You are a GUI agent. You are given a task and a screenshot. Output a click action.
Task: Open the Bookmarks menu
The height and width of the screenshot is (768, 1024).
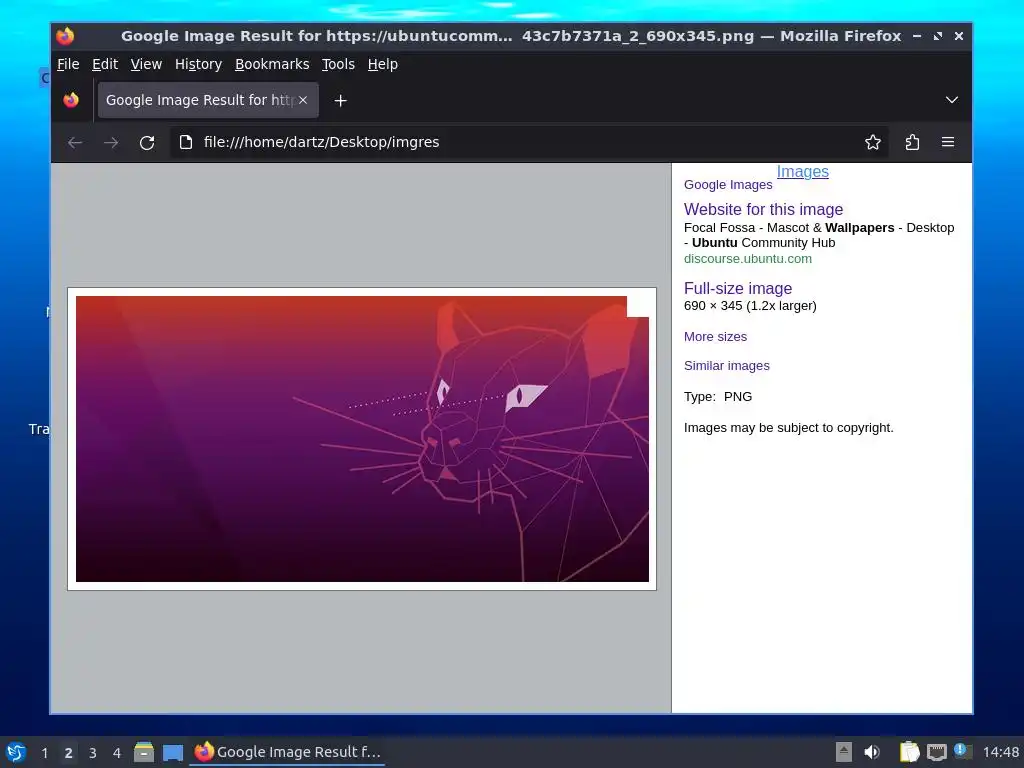272,64
